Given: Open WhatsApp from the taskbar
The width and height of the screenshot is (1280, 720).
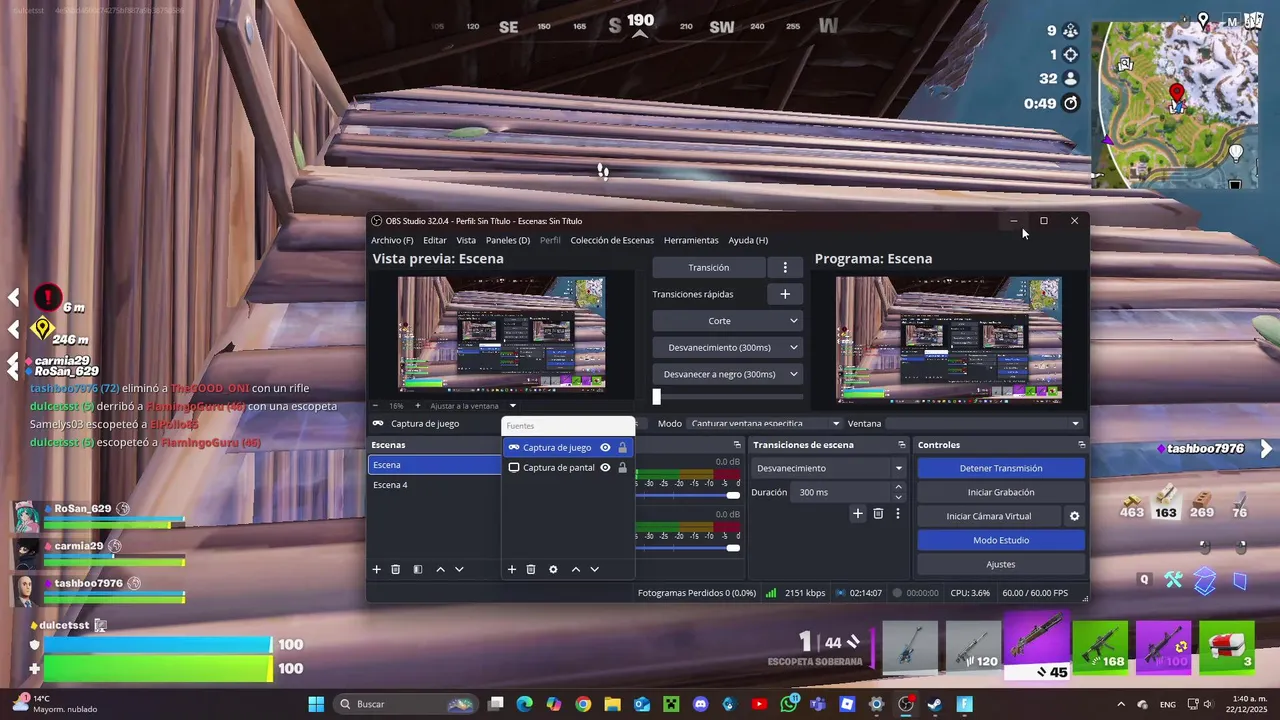Looking at the screenshot, I should tap(789, 704).
